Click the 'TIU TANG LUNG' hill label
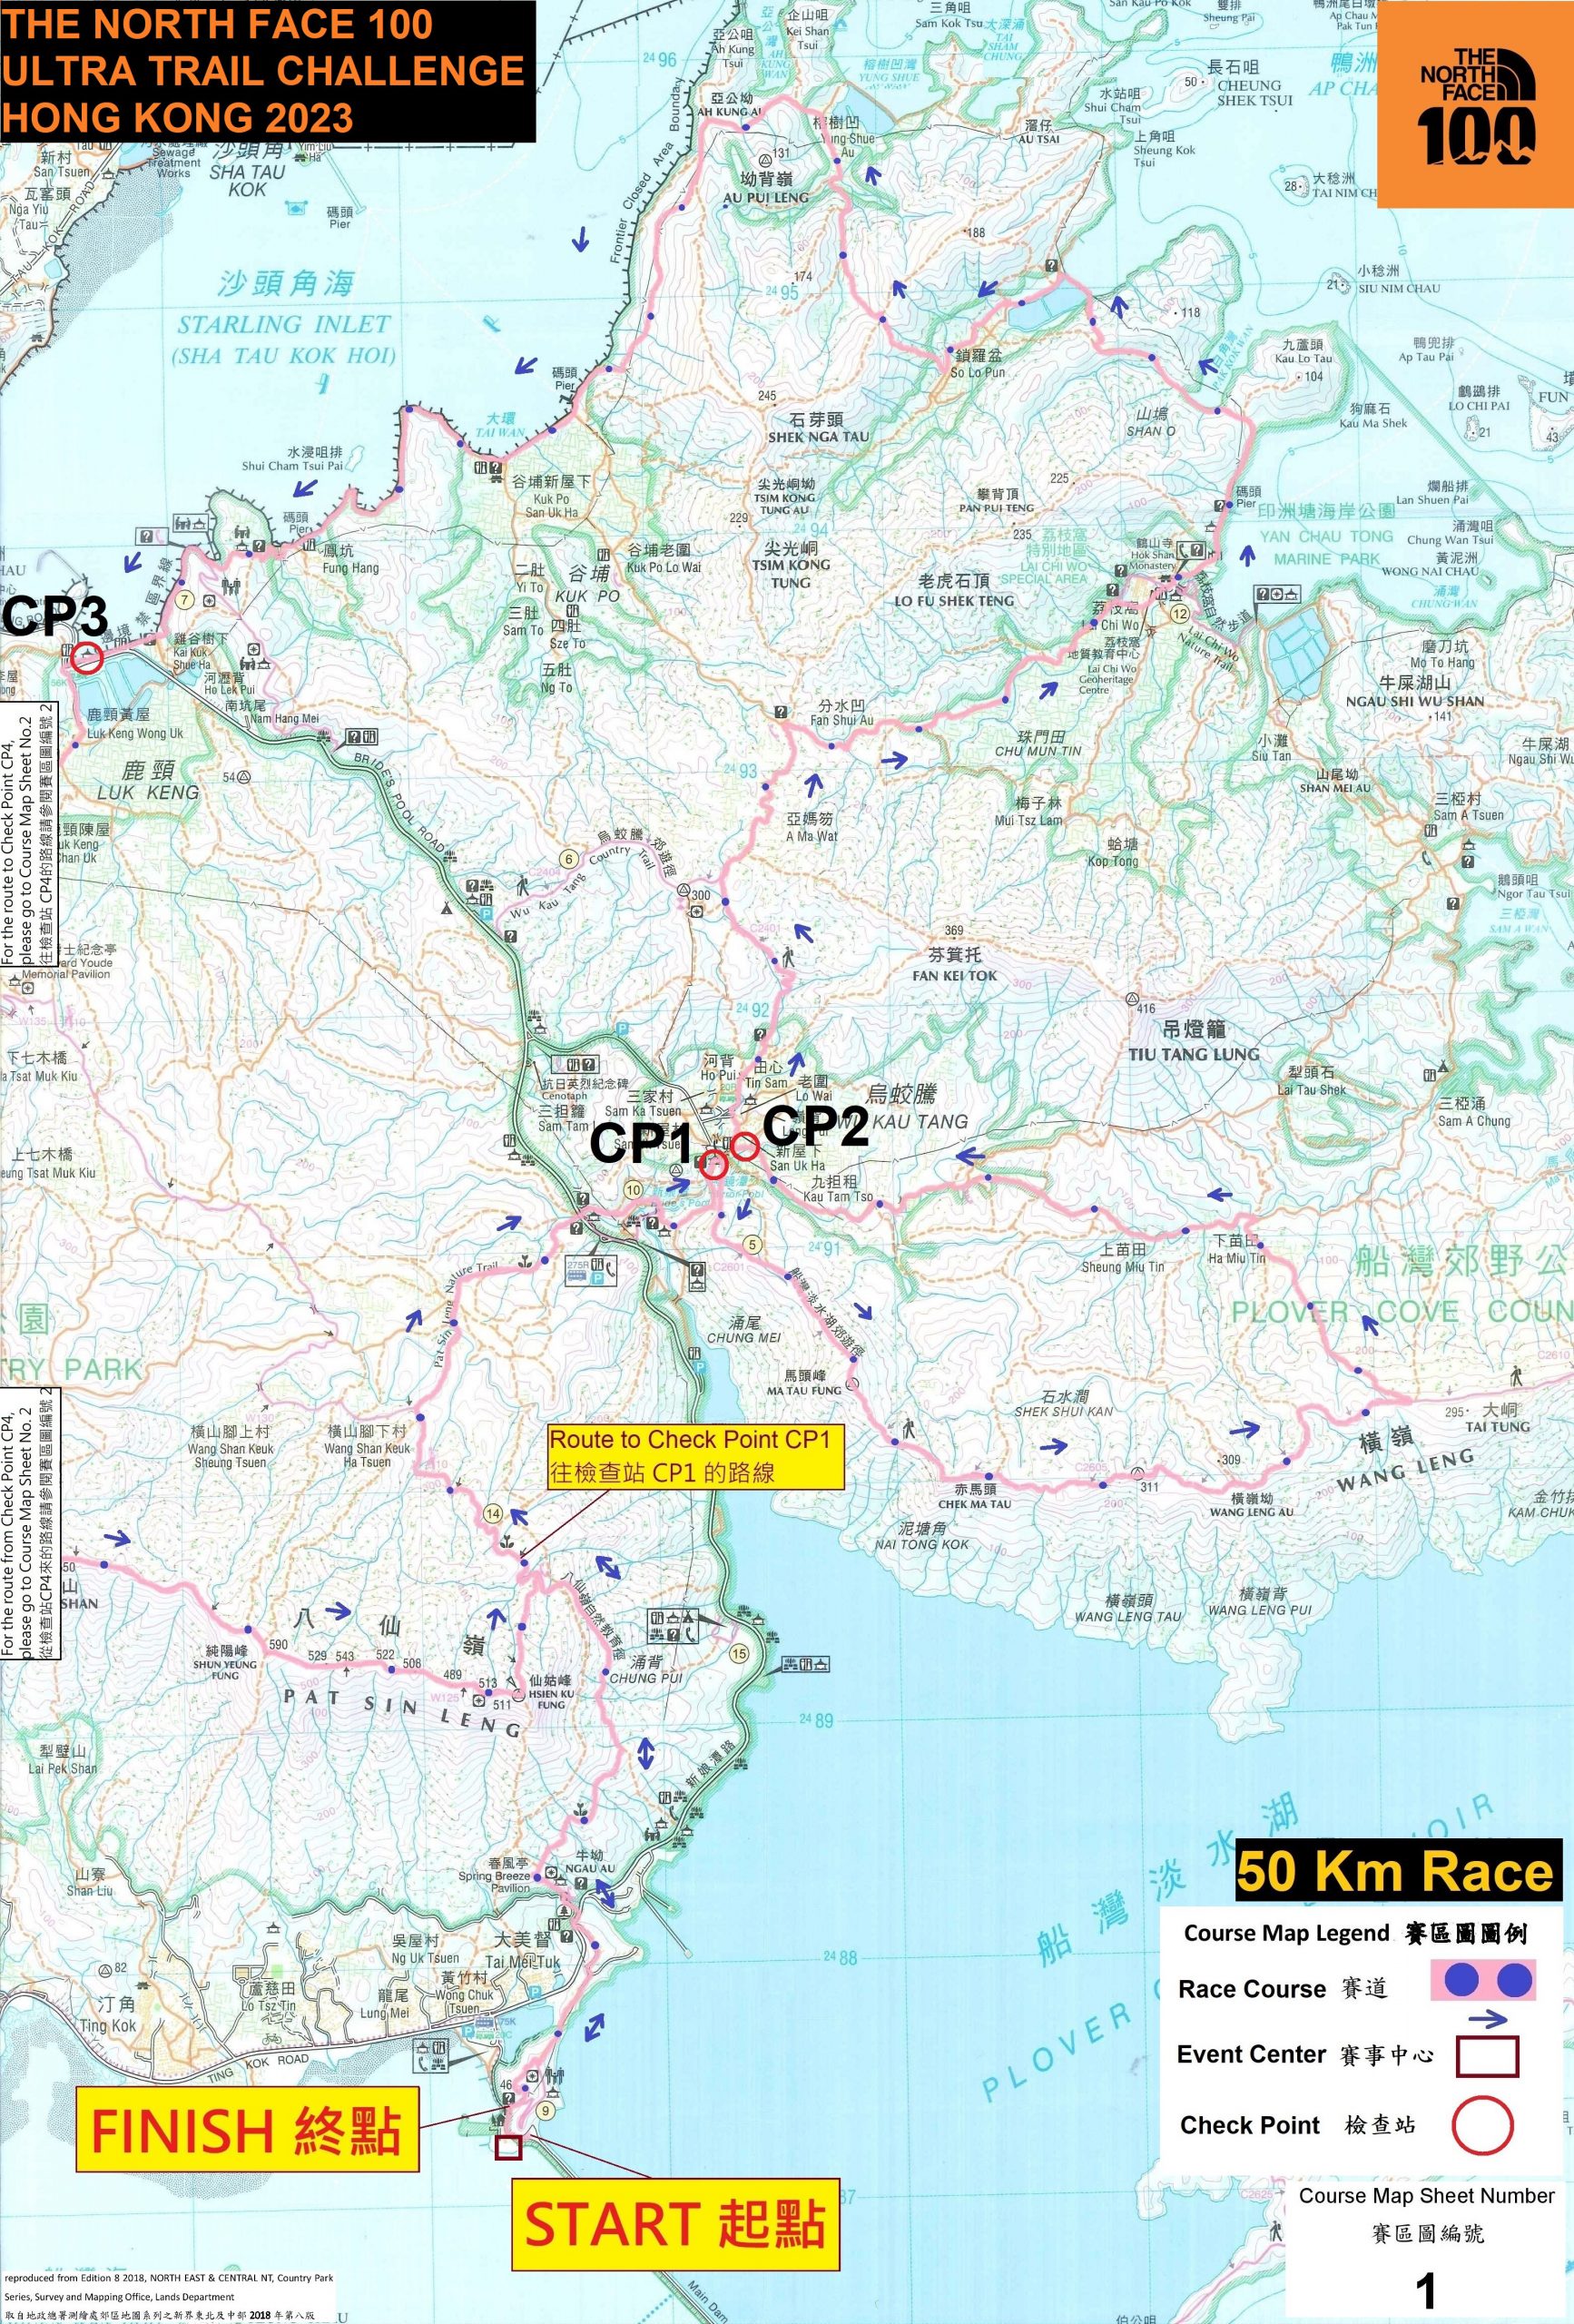Viewport: 1574px width, 2324px height. click(x=1193, y=1053)
